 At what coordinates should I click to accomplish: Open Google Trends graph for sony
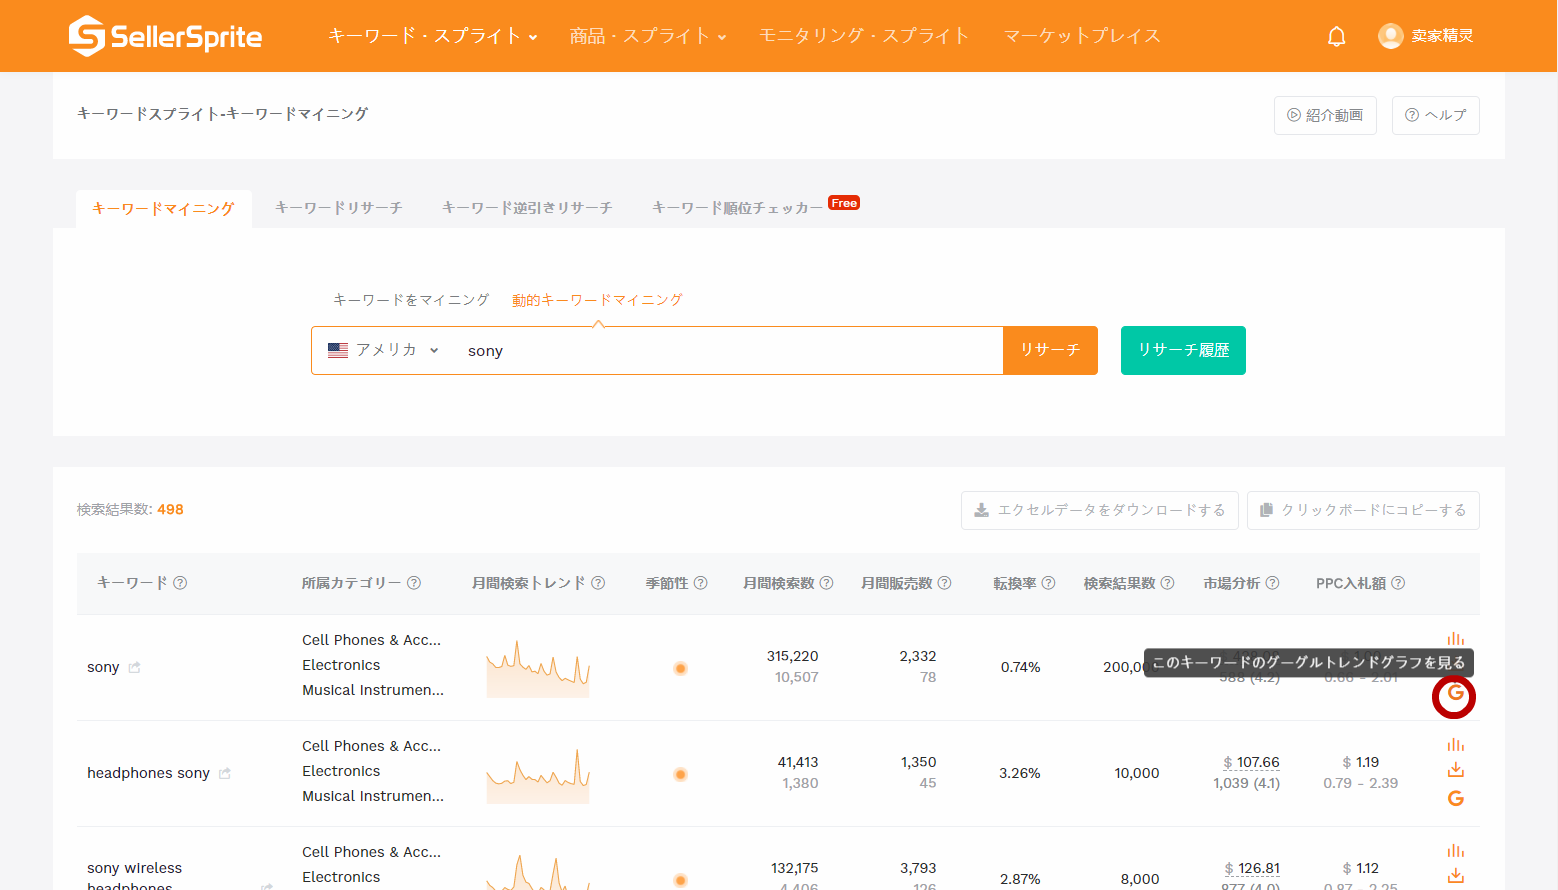[1455, 693]
